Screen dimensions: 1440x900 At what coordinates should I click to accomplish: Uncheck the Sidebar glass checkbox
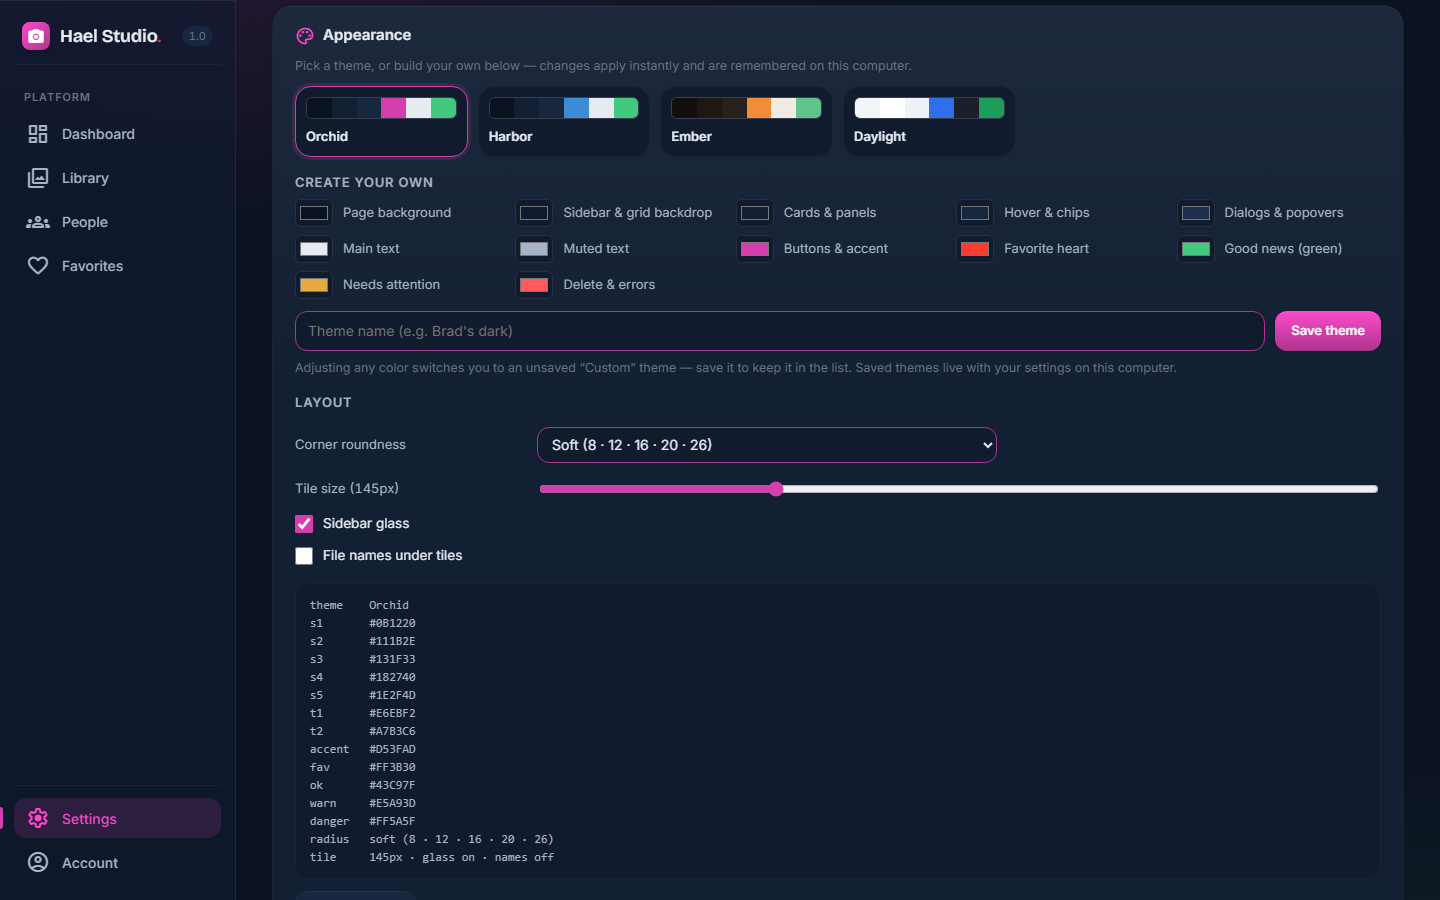click(304, 524)
